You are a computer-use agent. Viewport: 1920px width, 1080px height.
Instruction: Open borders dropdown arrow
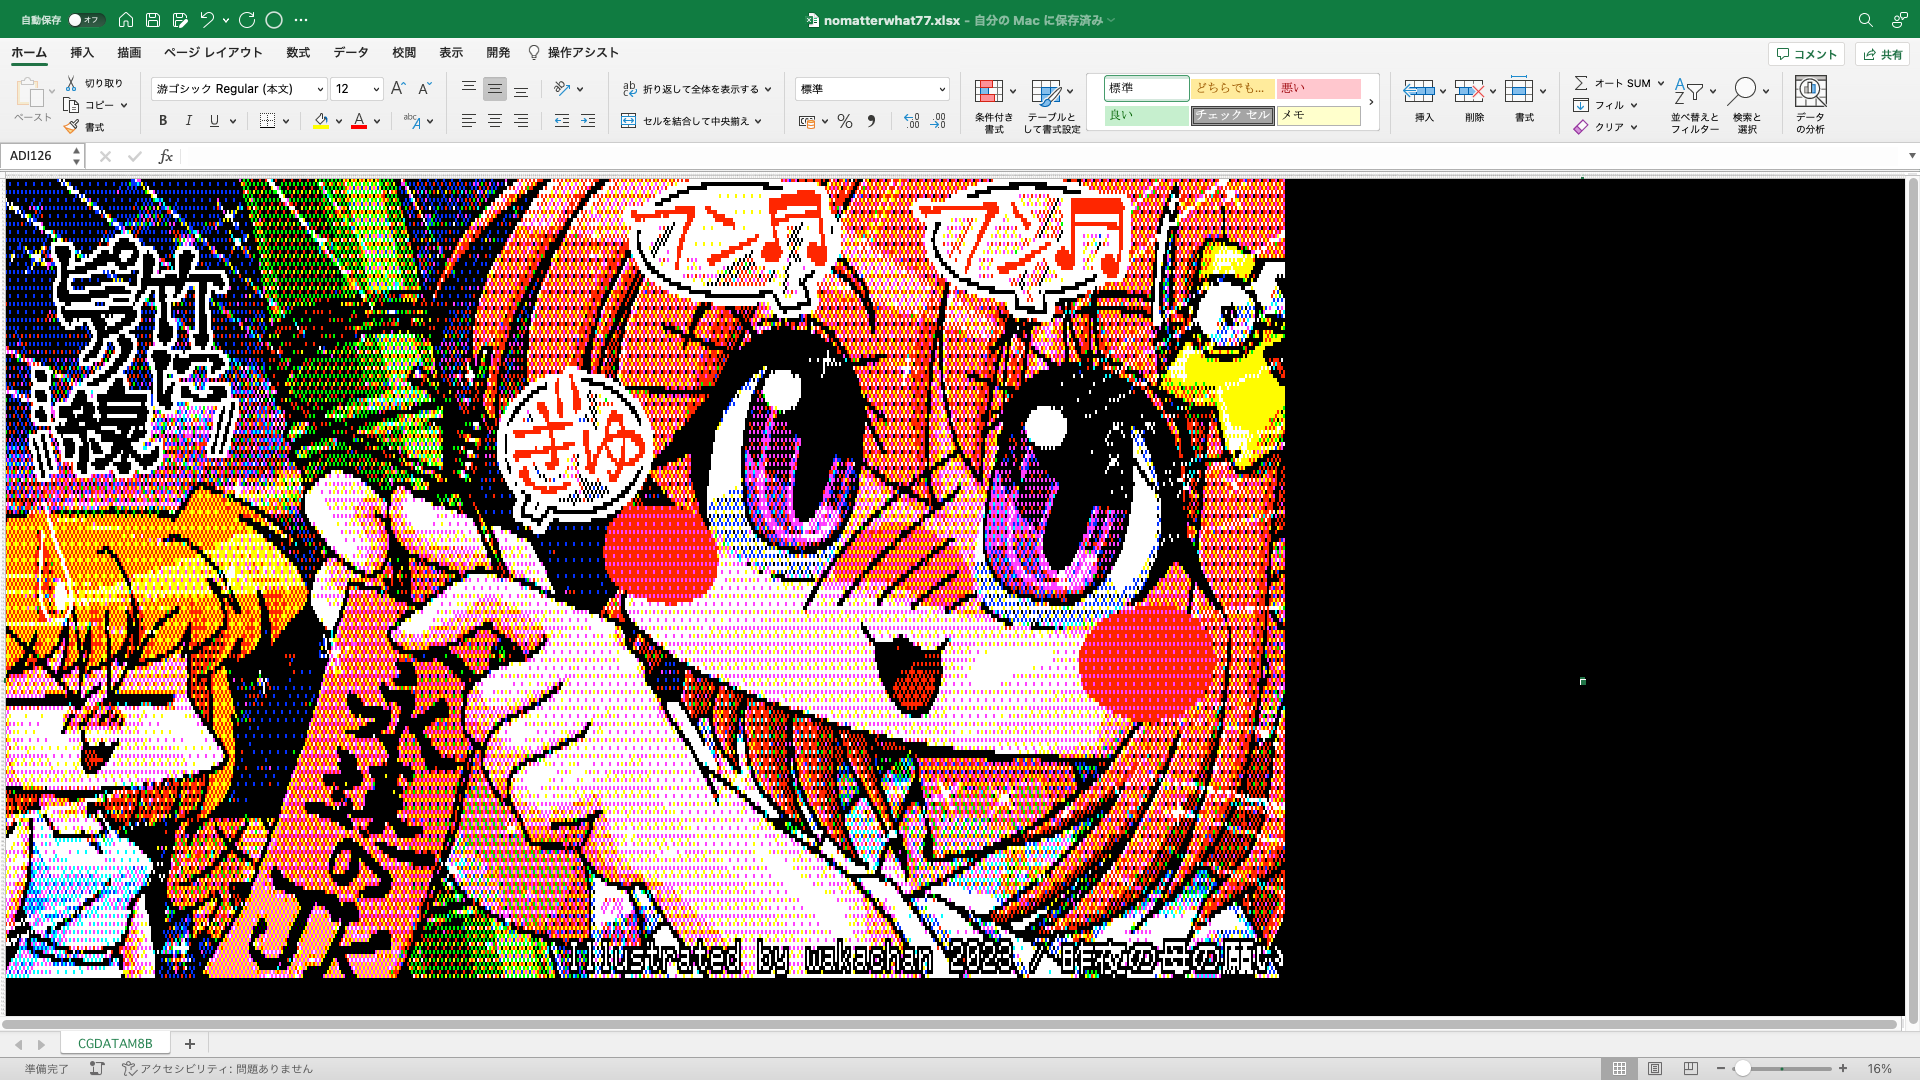pos(286,121)
